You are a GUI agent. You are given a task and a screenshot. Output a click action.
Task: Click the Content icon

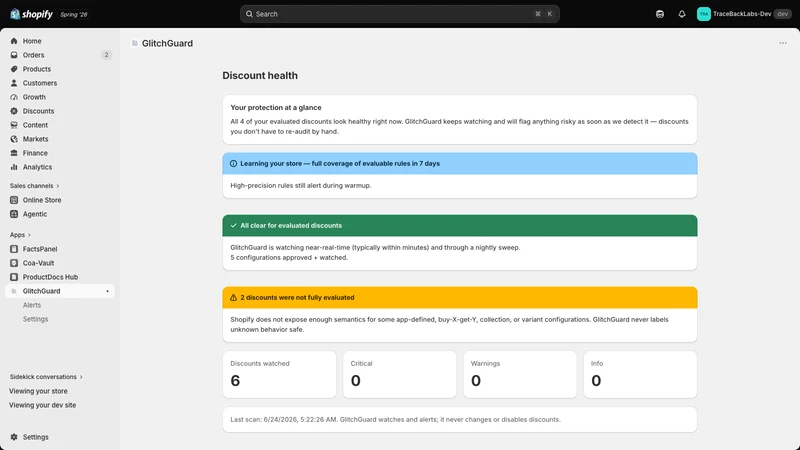pos(14,125)
